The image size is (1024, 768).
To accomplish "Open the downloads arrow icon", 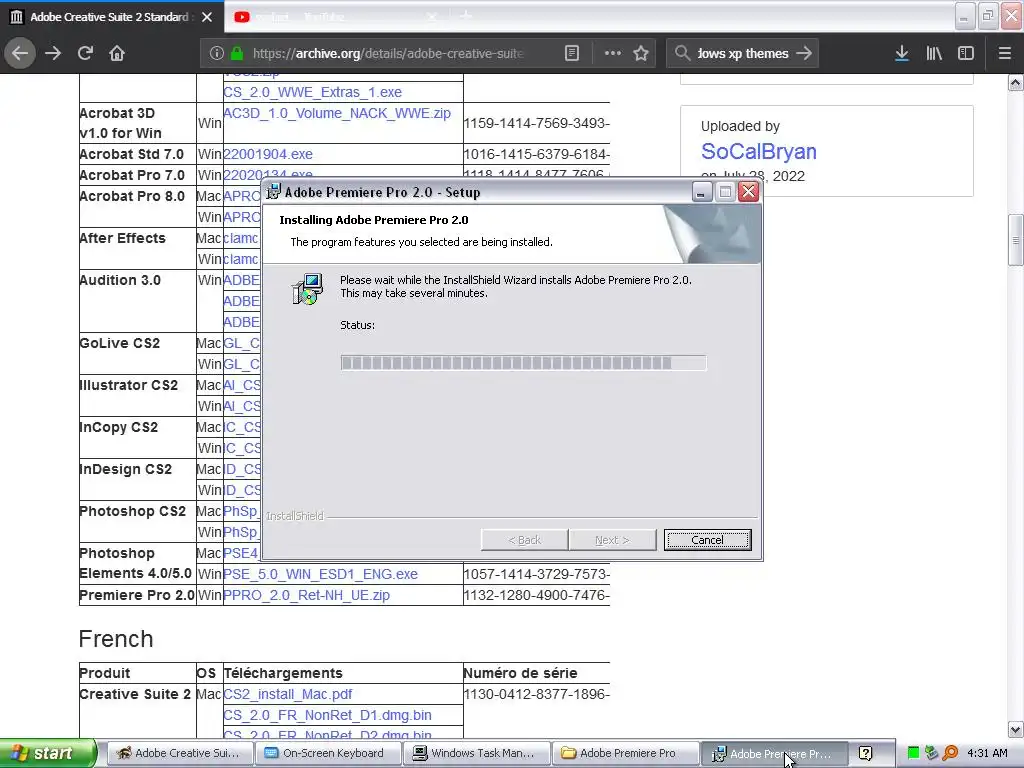I will (x=901, y=53).
